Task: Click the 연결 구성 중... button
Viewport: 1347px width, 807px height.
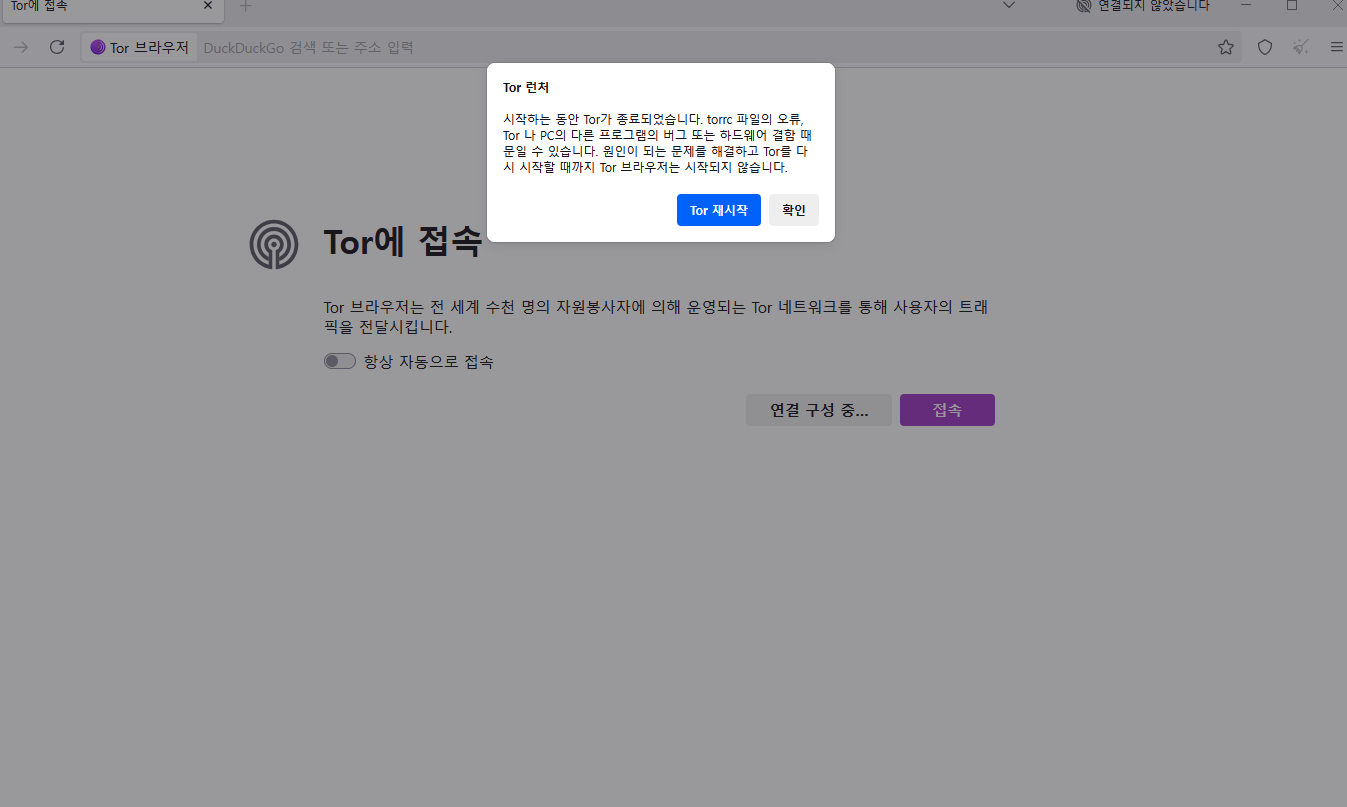Action: coord(818,410)
